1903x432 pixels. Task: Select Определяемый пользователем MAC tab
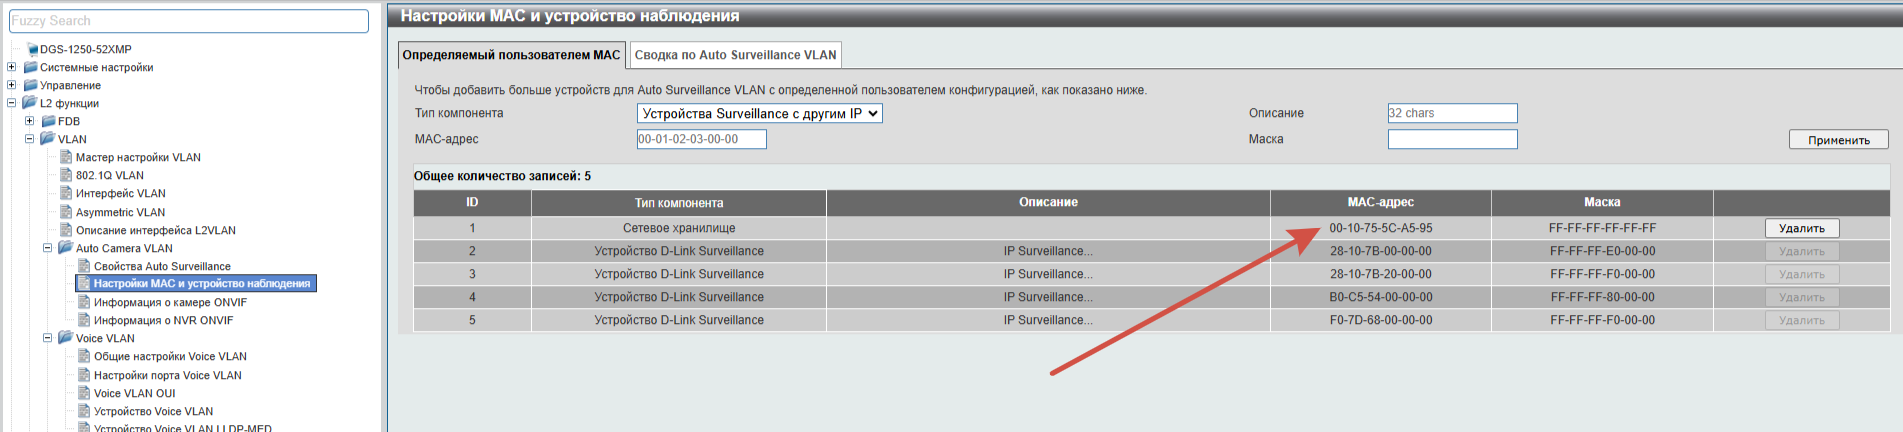[511, 55]
